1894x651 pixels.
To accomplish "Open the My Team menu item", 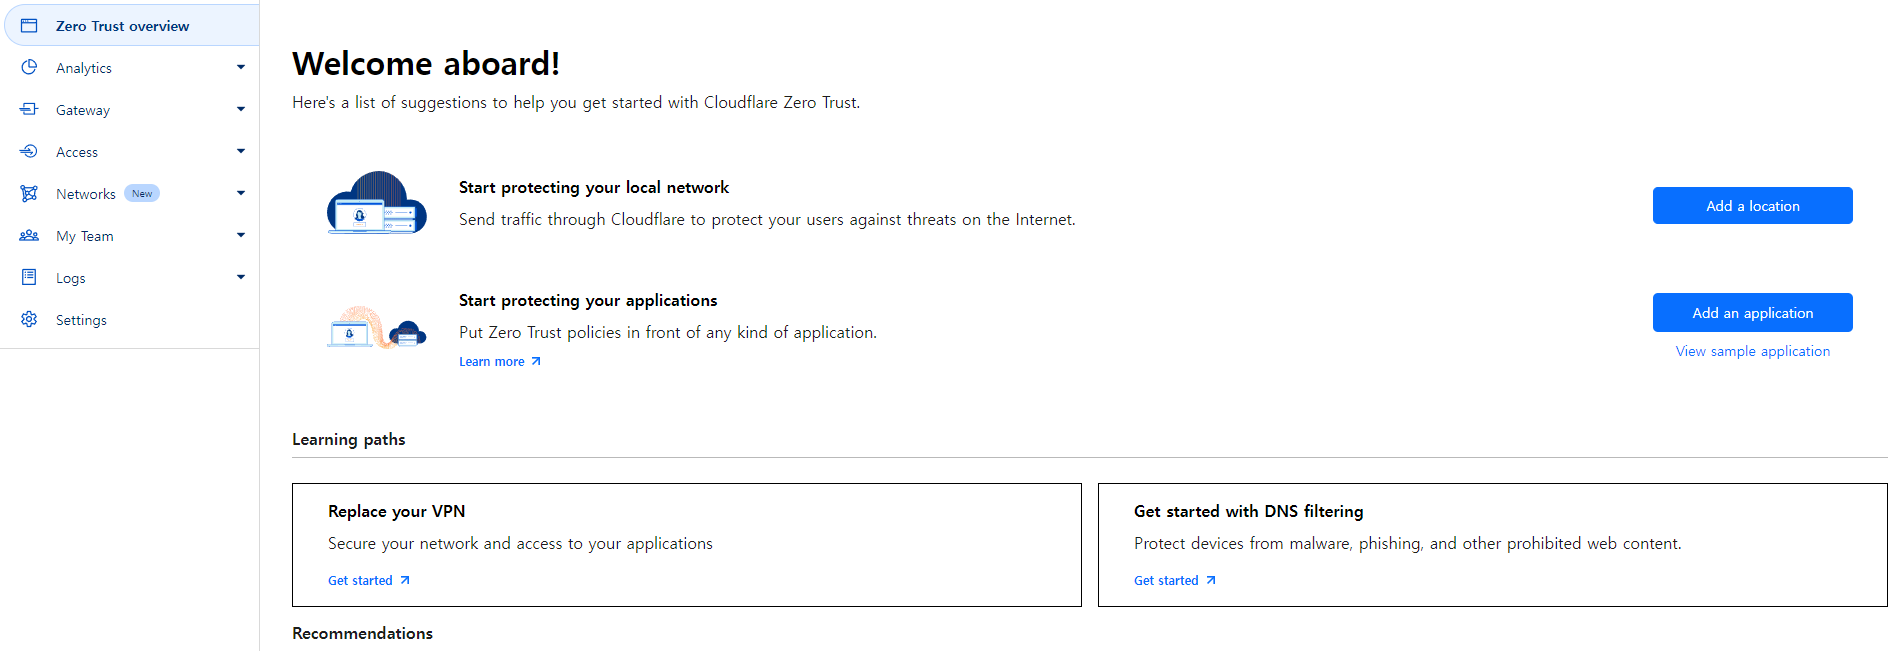I will tap(130, 236).
